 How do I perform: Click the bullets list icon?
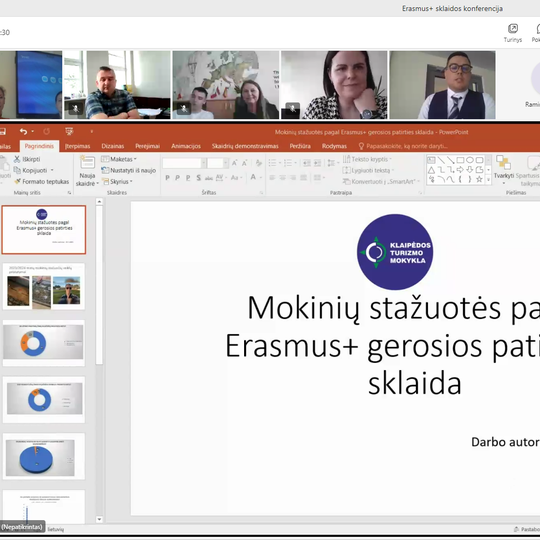(x=272, y=163)
